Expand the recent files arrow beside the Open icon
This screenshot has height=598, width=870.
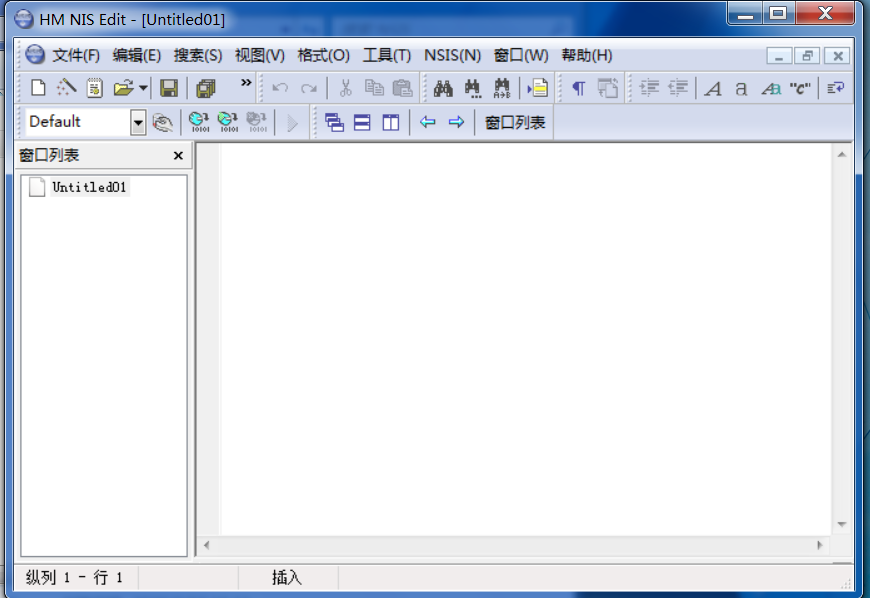[143, 88]
